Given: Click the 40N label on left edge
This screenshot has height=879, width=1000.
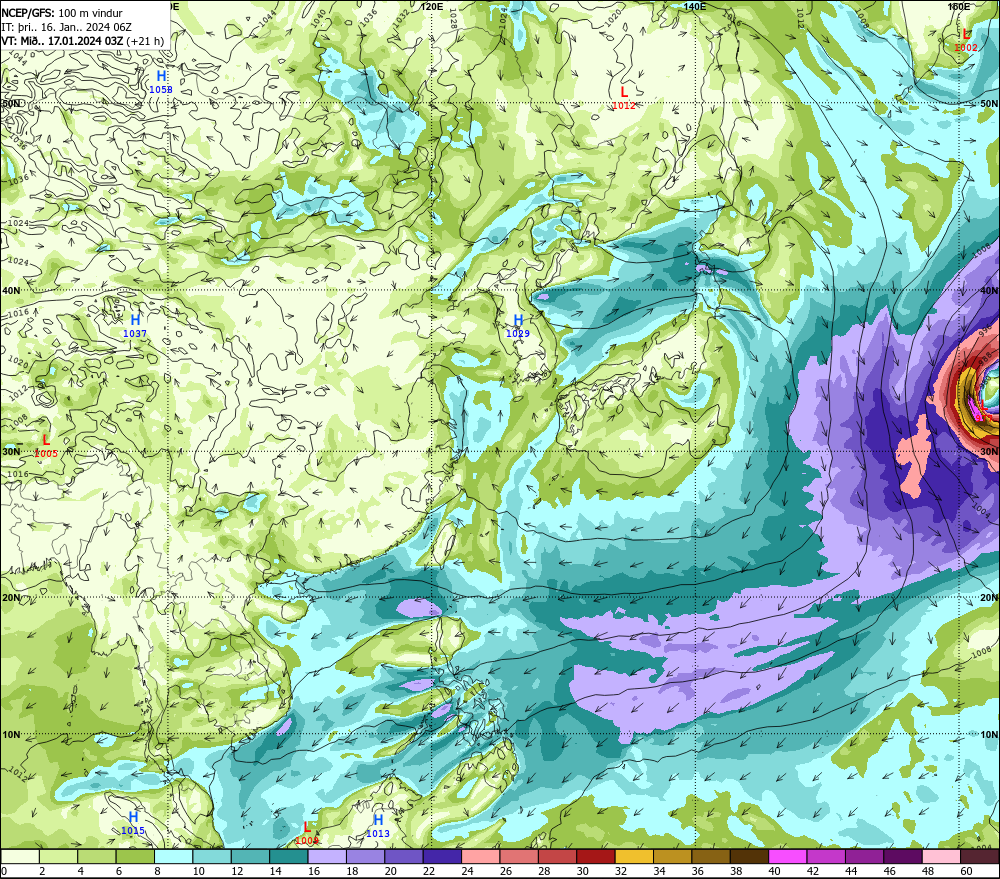Looking at the screenshot, I should coord(11,290).
